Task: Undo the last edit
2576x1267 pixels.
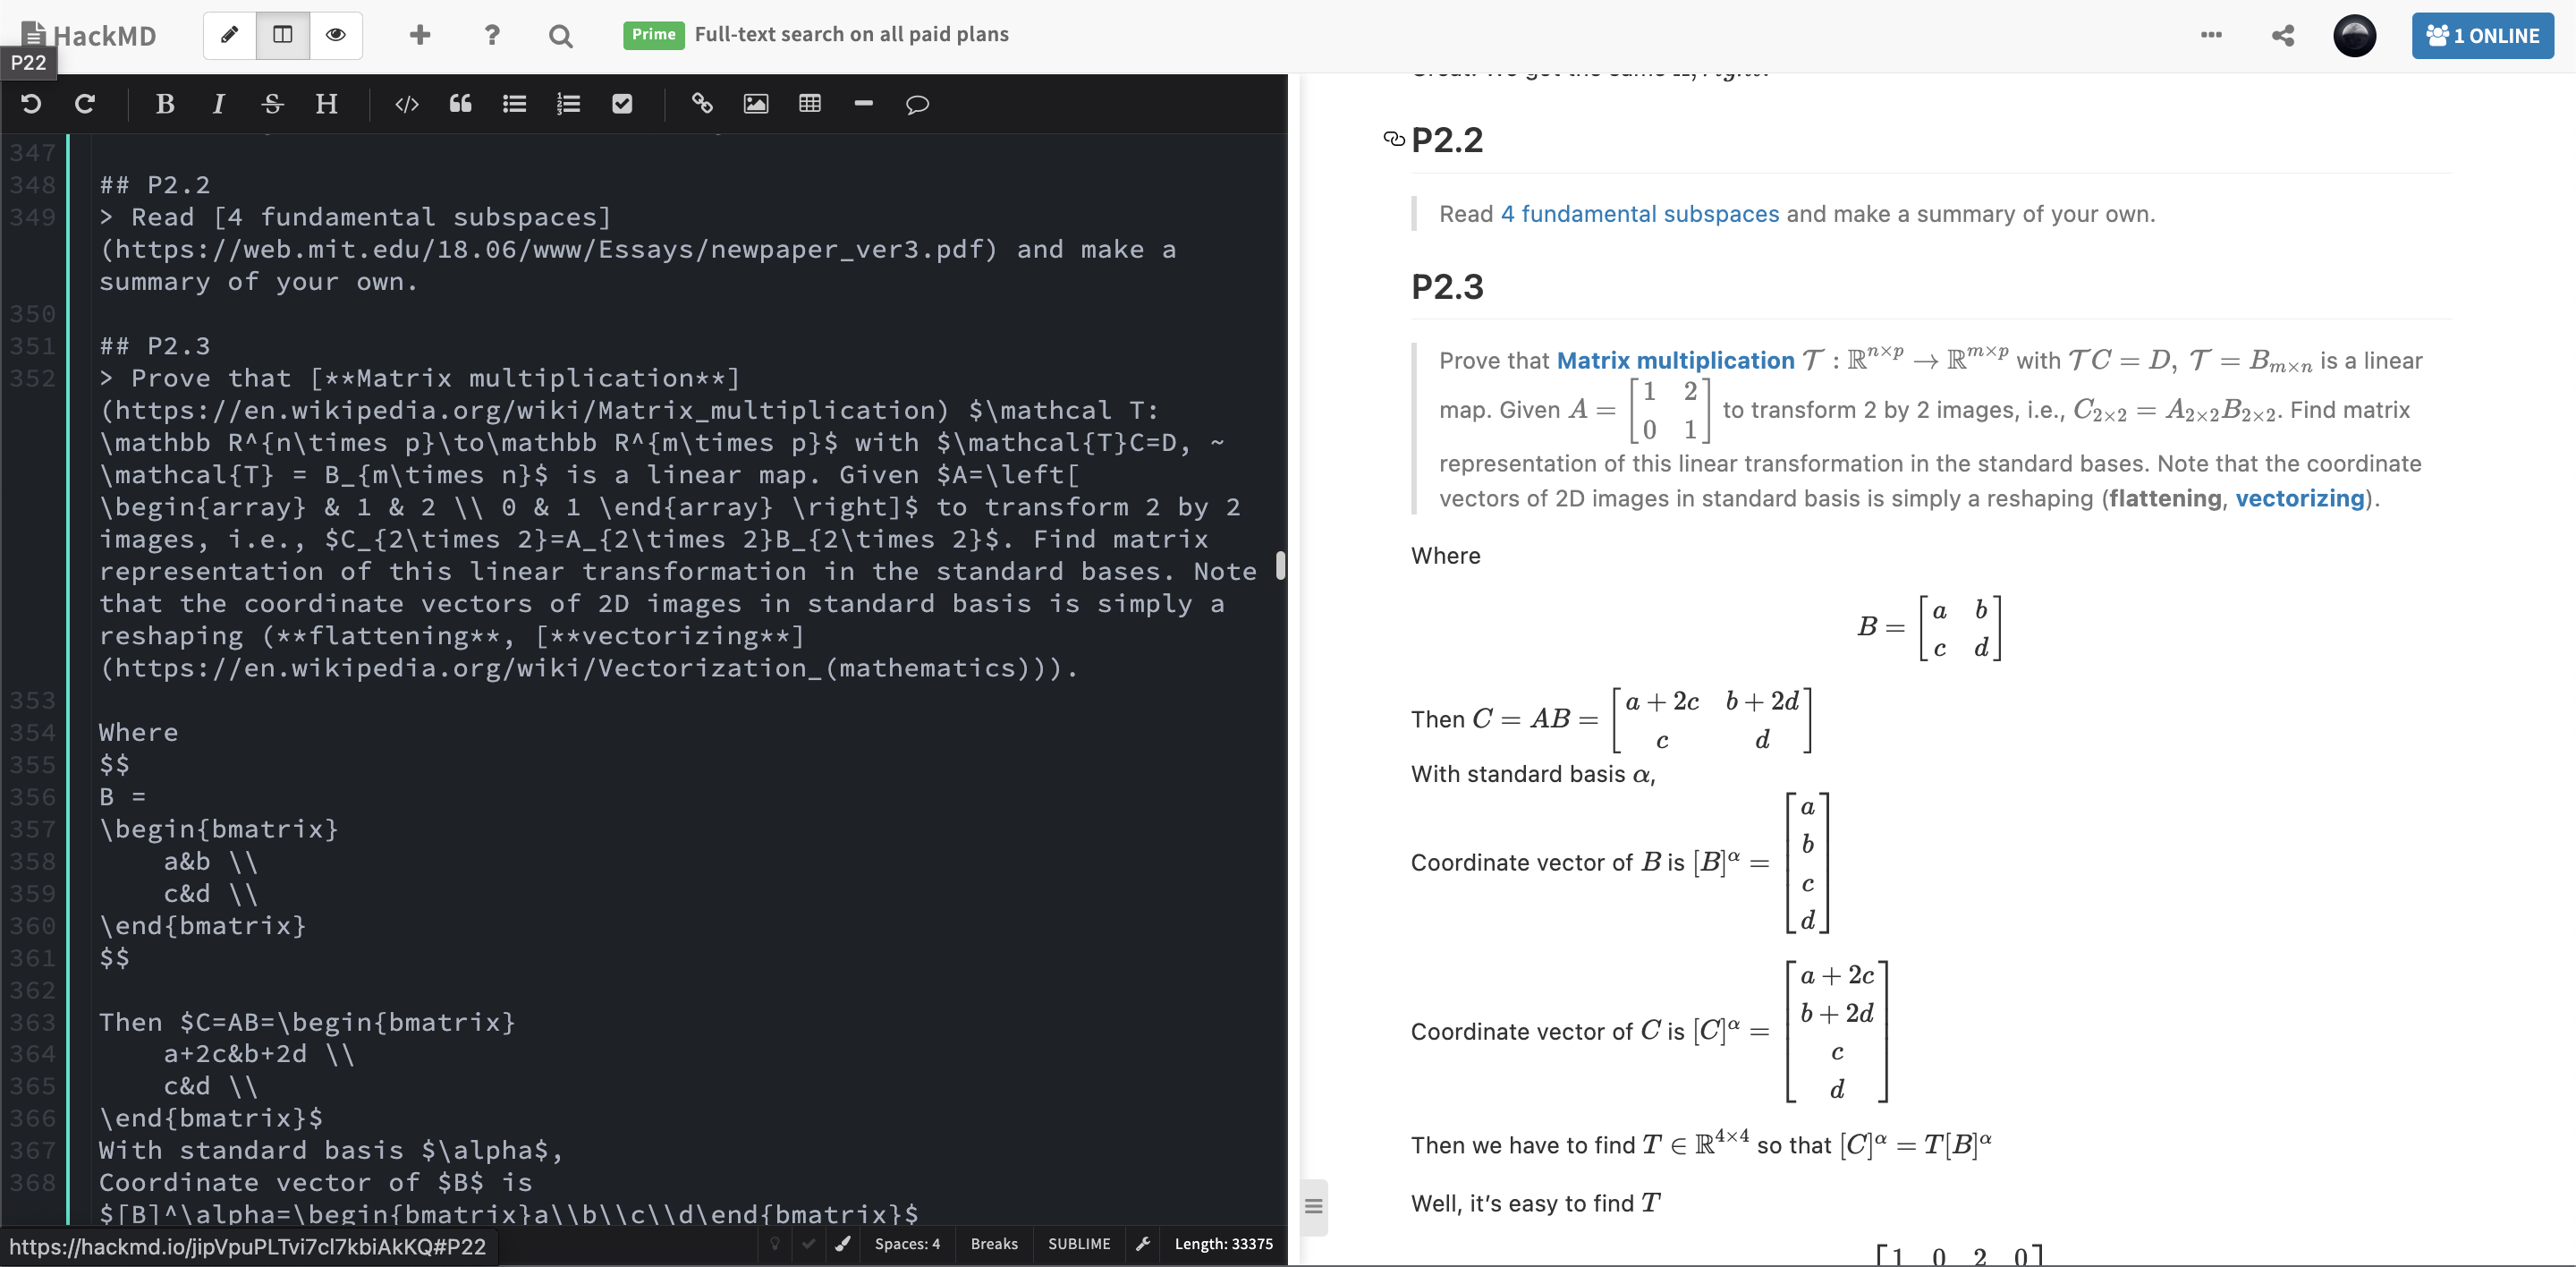Action: (31, 104)
